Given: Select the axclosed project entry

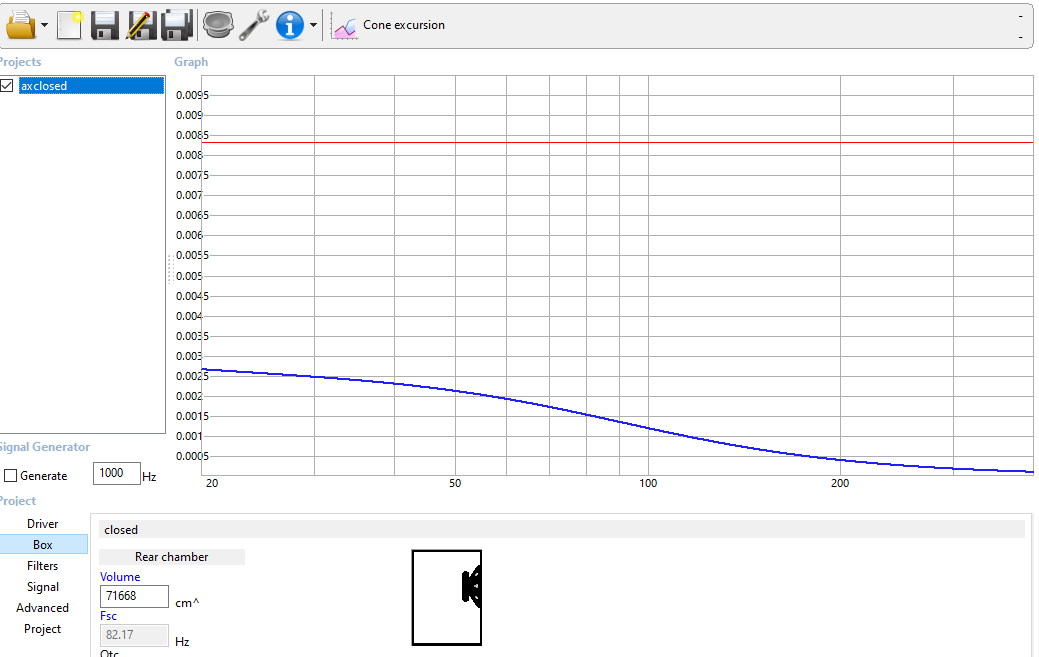Looking at the screenshot, I should pos(91,85).
